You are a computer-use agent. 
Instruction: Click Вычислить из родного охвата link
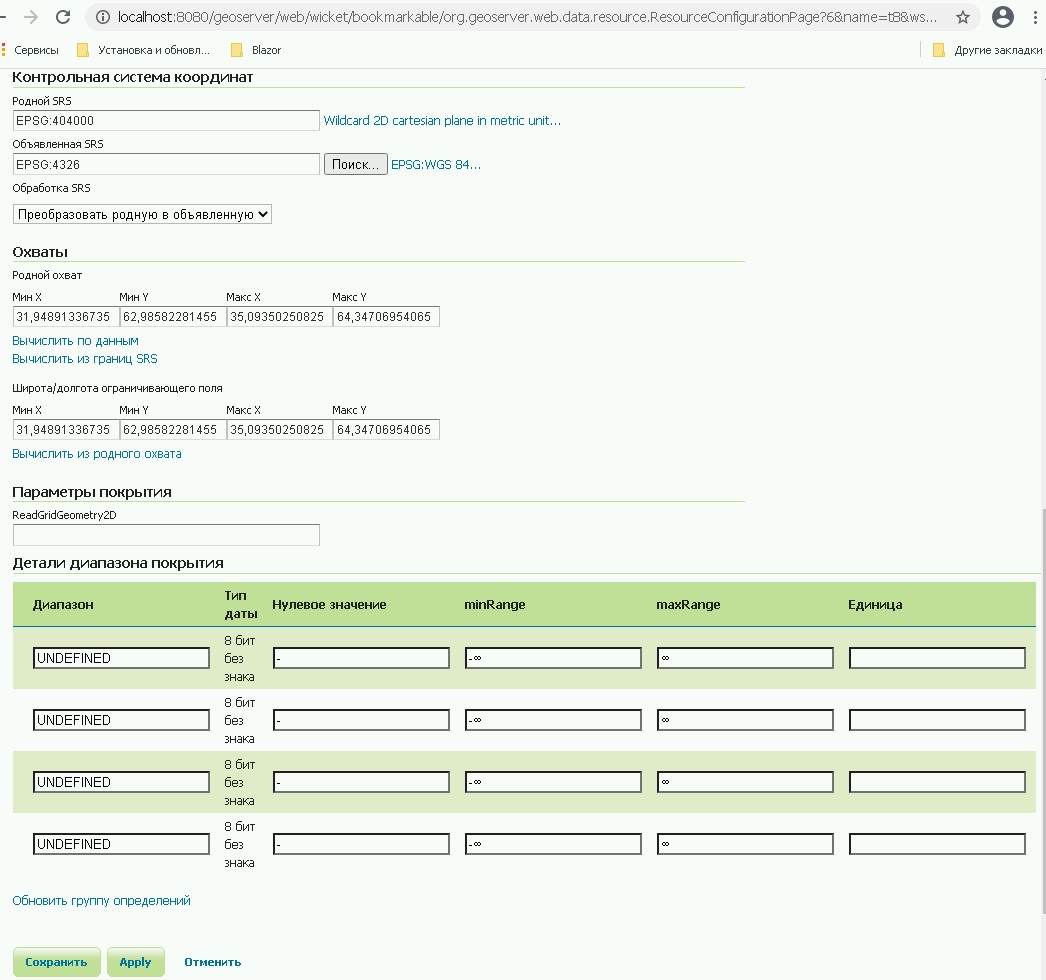click(x=96, y=454)
